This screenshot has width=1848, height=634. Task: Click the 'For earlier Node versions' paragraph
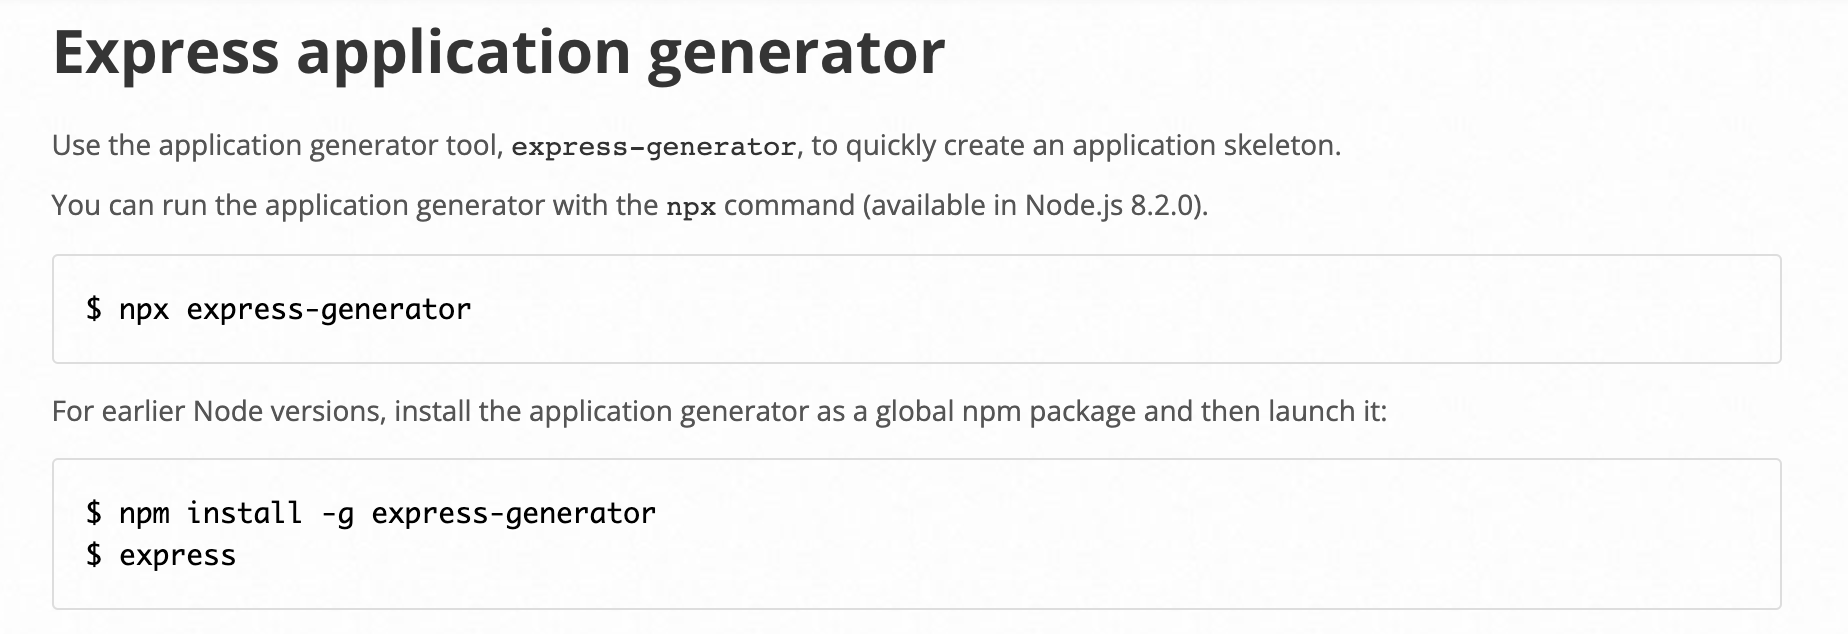719,412
